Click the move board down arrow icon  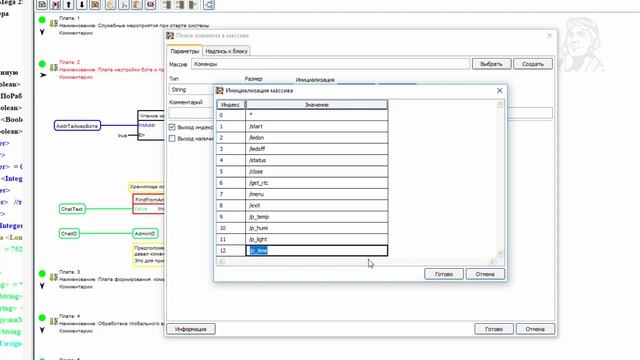pos(82,5)
